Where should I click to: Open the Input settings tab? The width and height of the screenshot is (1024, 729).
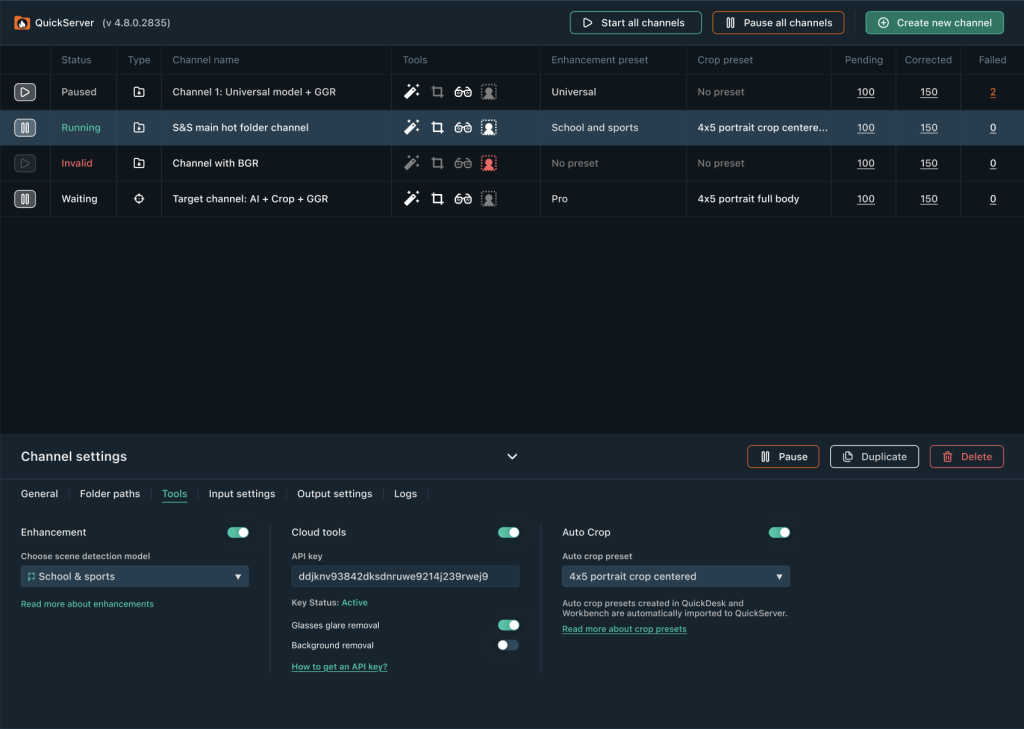click(242, 494)
